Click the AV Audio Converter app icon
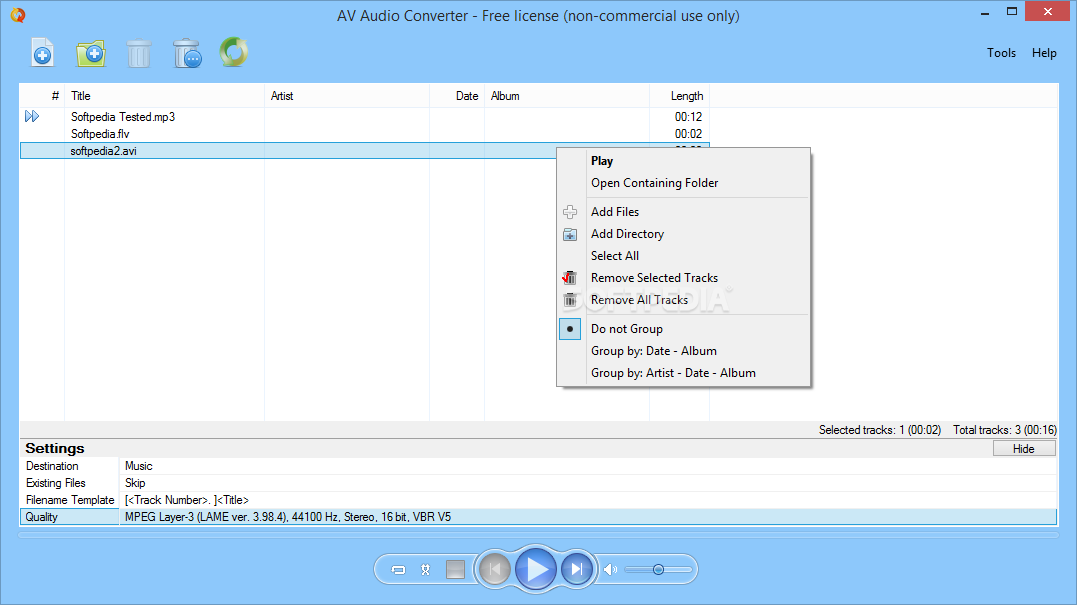 coord(18,14)
